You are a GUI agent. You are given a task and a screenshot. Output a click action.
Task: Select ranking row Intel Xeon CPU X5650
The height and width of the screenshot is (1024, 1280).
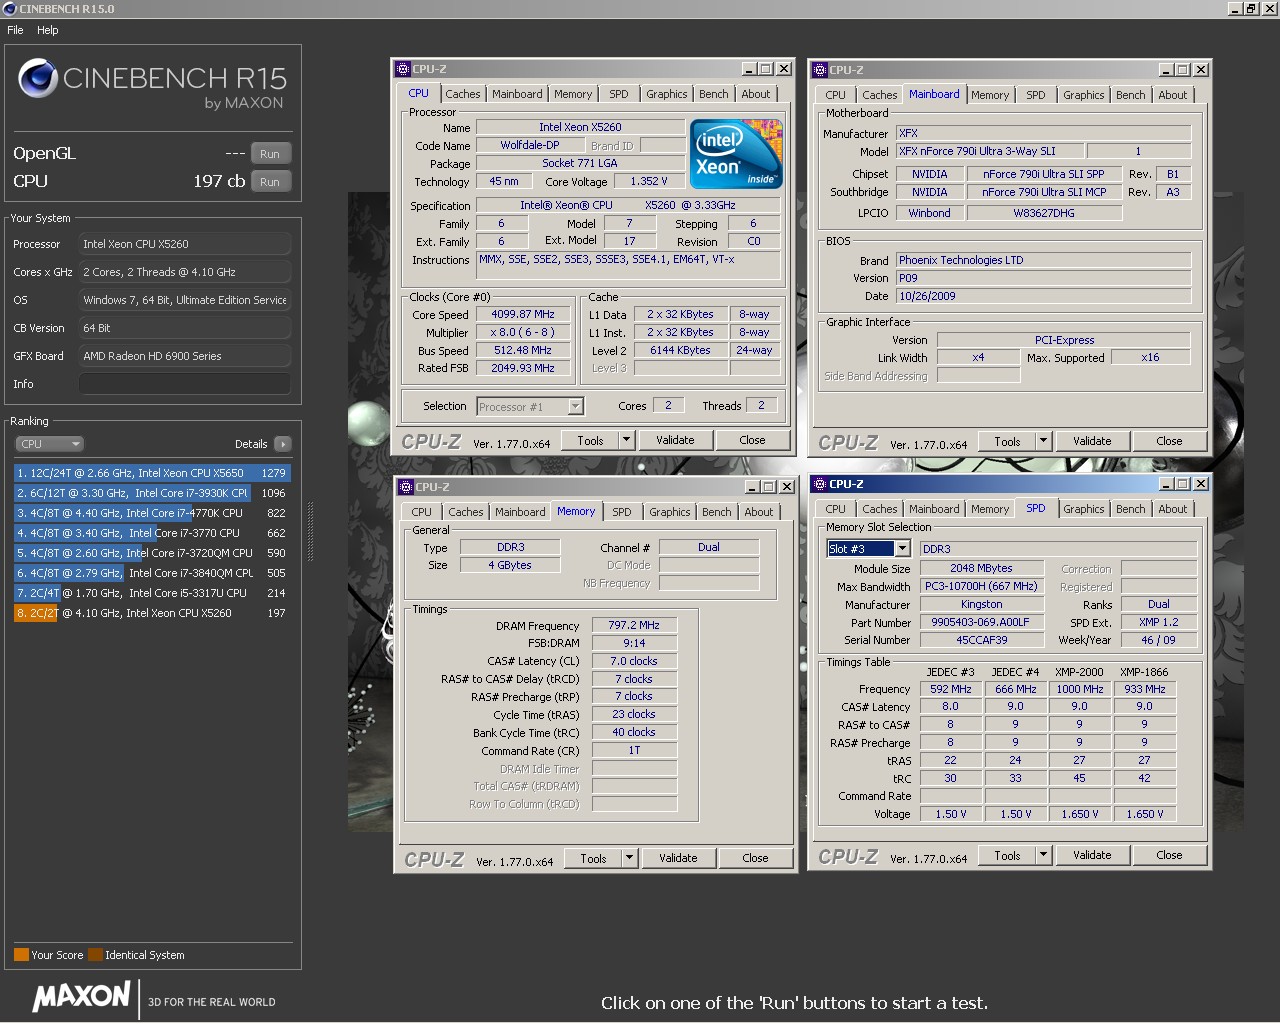coord(152,473)
